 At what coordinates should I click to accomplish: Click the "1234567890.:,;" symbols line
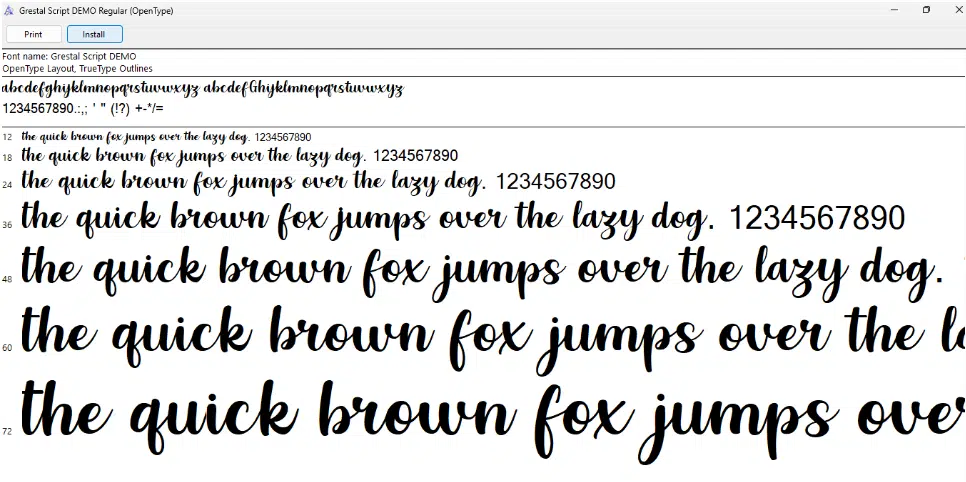coord(83,109)
